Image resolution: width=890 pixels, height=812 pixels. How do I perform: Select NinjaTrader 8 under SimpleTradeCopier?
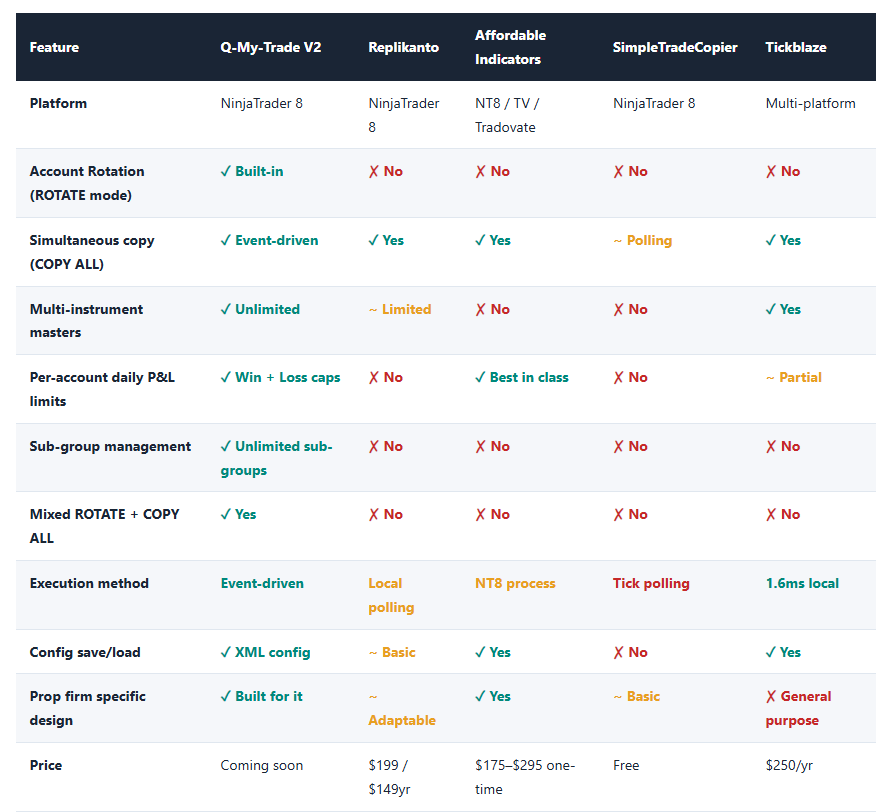click(x=654, y=103)
